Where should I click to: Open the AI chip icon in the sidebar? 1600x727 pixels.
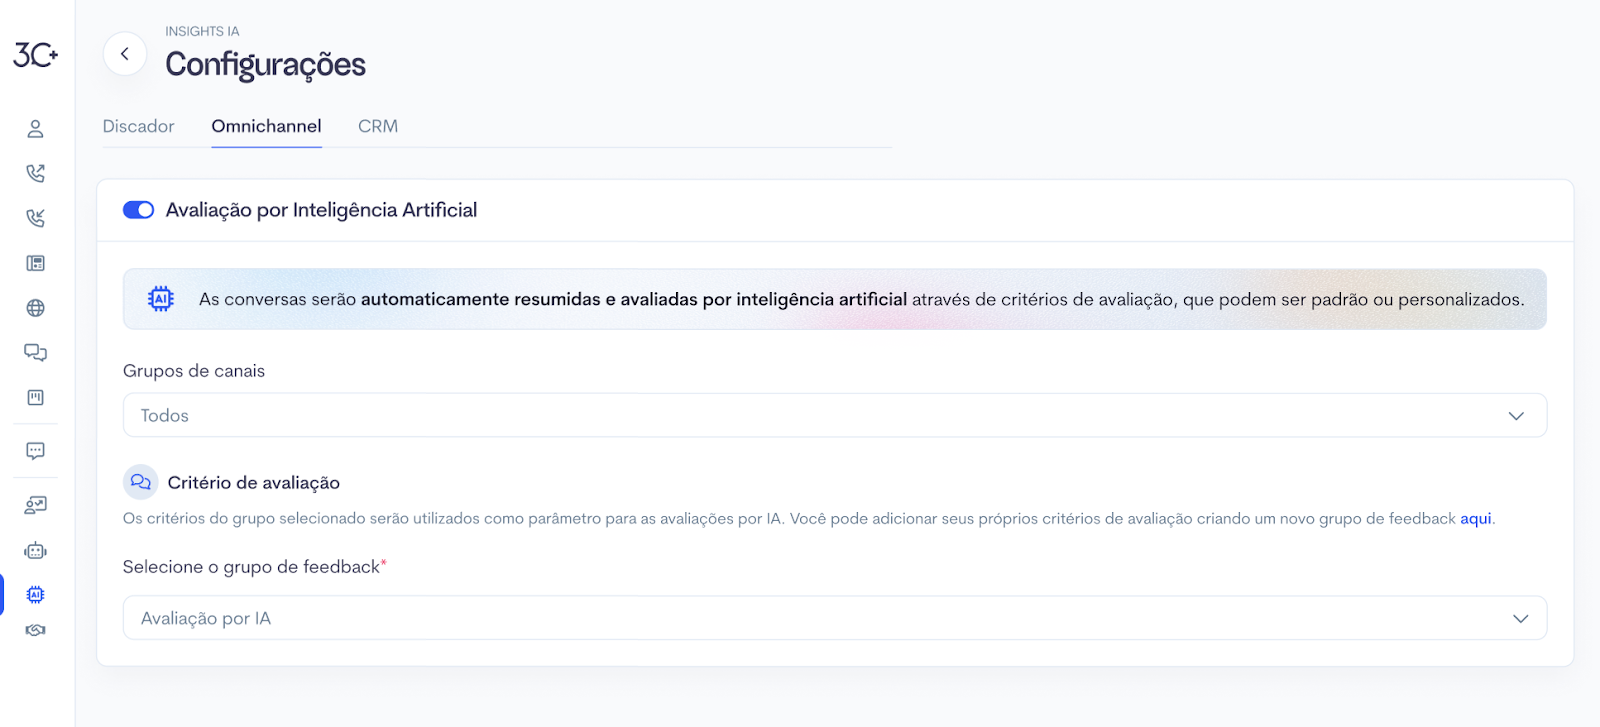[x=35, y=594]
